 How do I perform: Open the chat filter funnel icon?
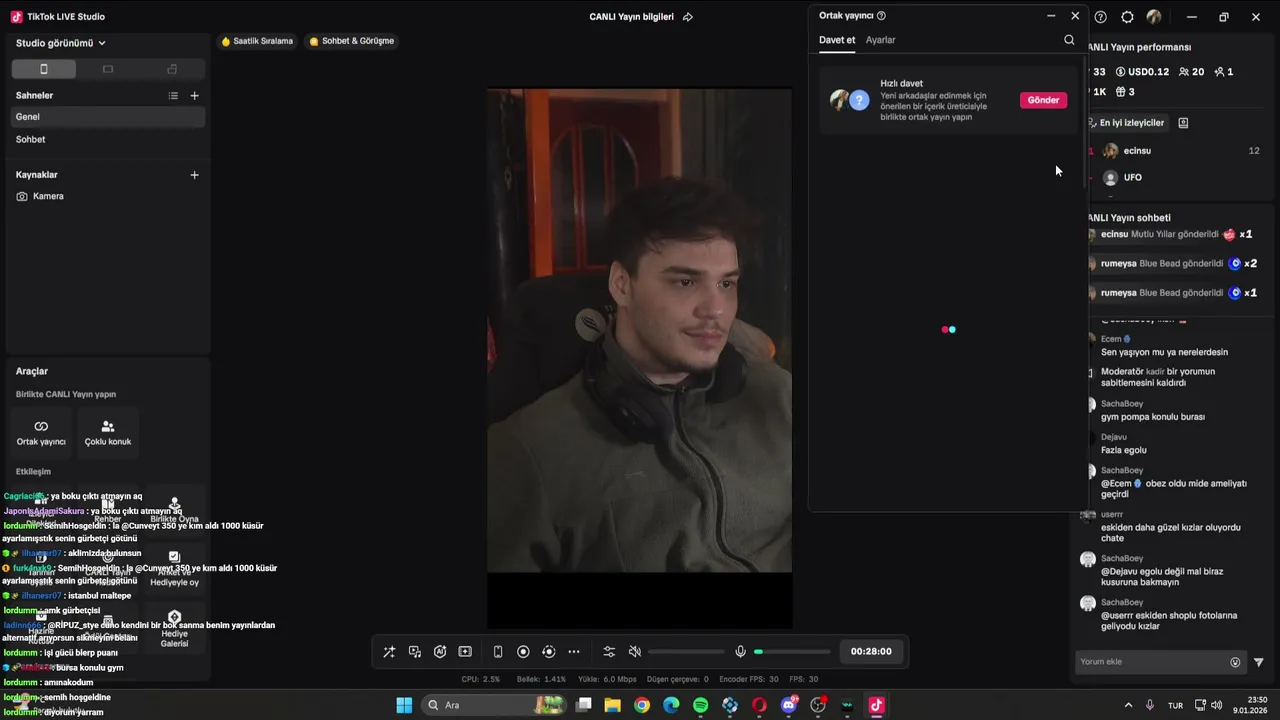(1259, 662)
